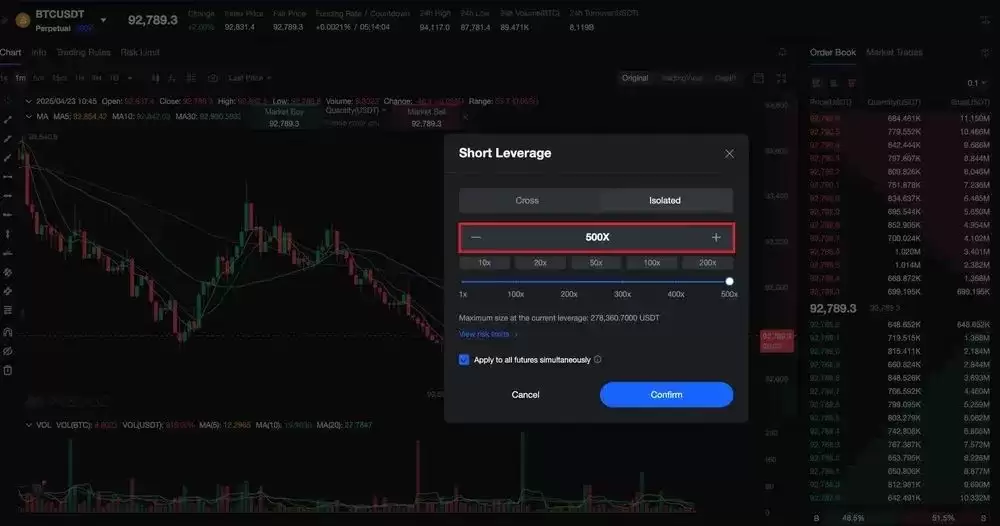
Task: Confirm the 500X leverage setting
Action: 666,395
